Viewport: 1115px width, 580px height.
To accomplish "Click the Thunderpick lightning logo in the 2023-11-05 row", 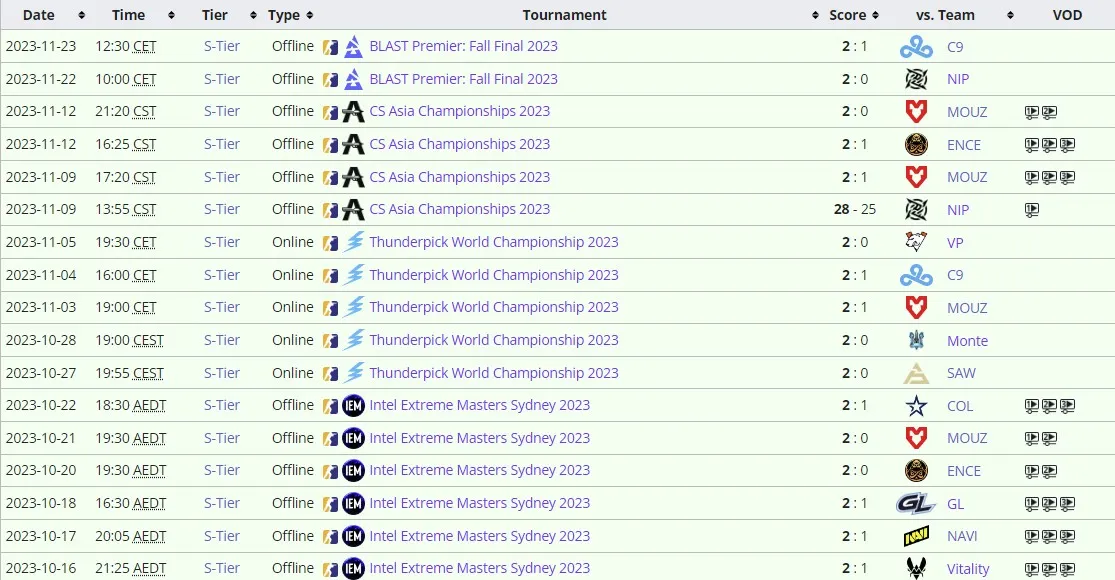I will 353,242.
